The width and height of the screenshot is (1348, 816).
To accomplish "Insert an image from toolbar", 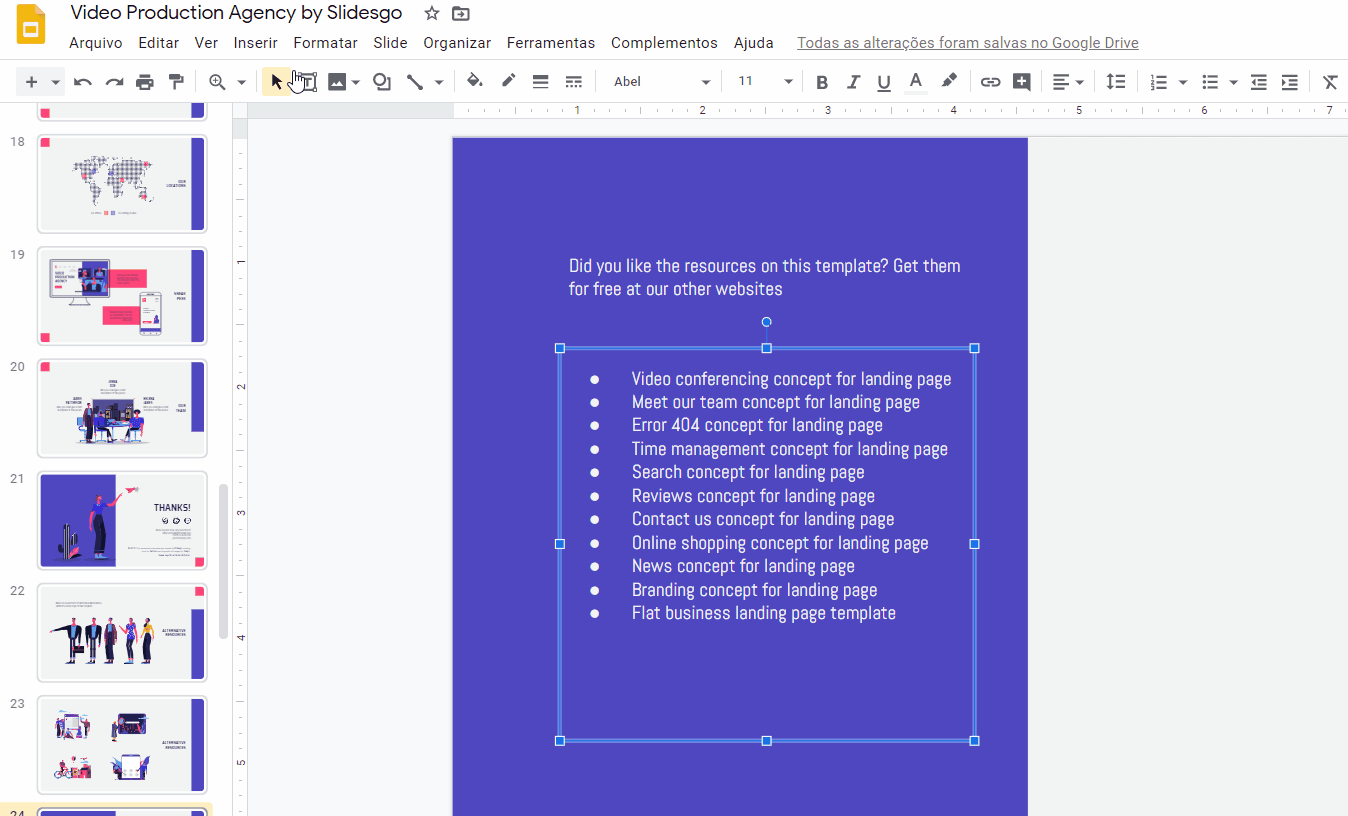I will [337, 82].
